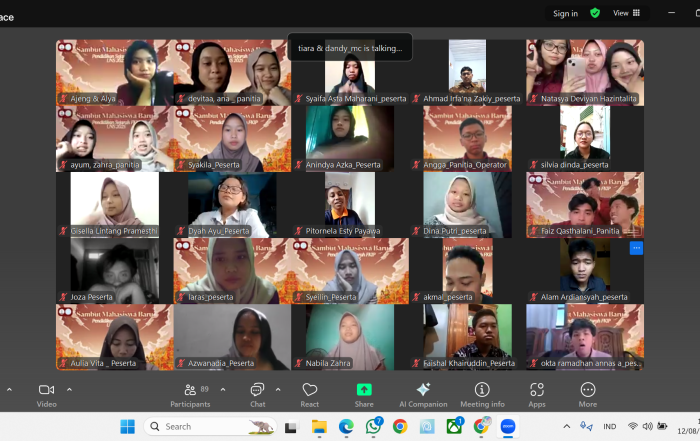The width and height of the screenshot is (700, 441).
Task: Open the More options menu
Action: (587, 393)
